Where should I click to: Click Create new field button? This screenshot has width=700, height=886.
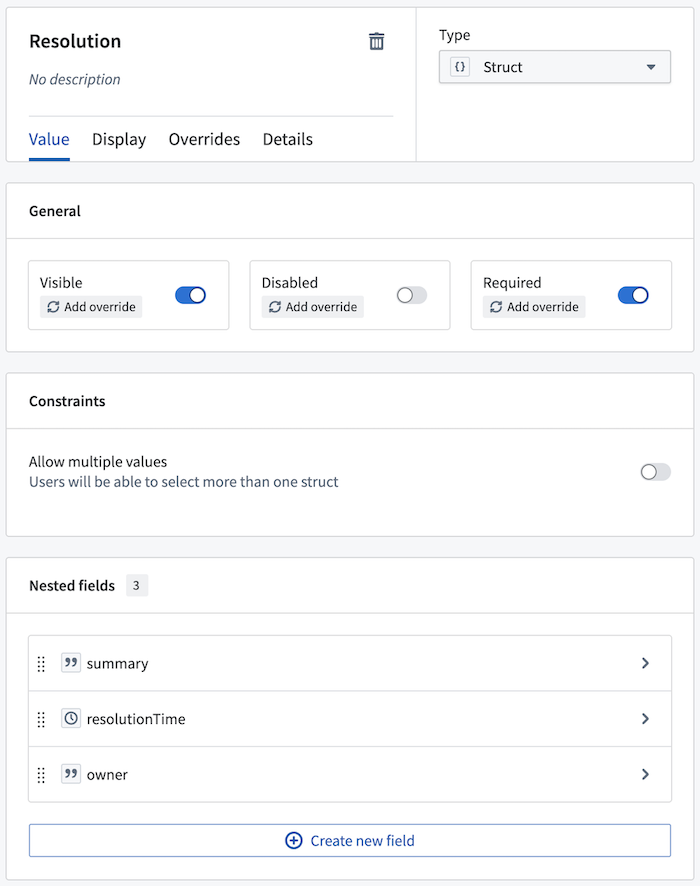pyautogui.click(x=349, y=841)
